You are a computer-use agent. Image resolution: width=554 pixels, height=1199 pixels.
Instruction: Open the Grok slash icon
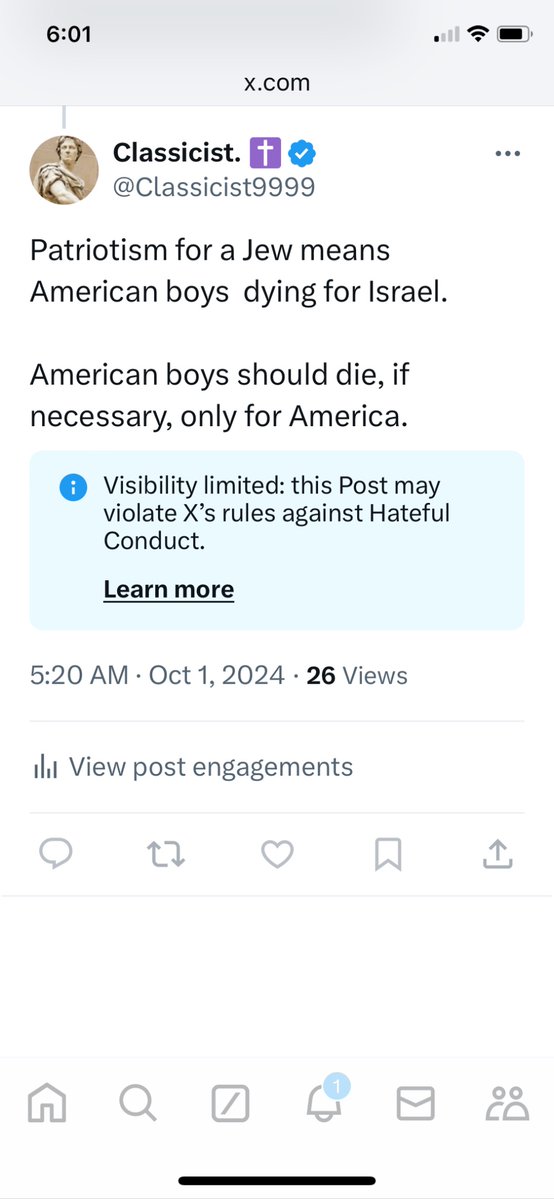(230, 1104)
